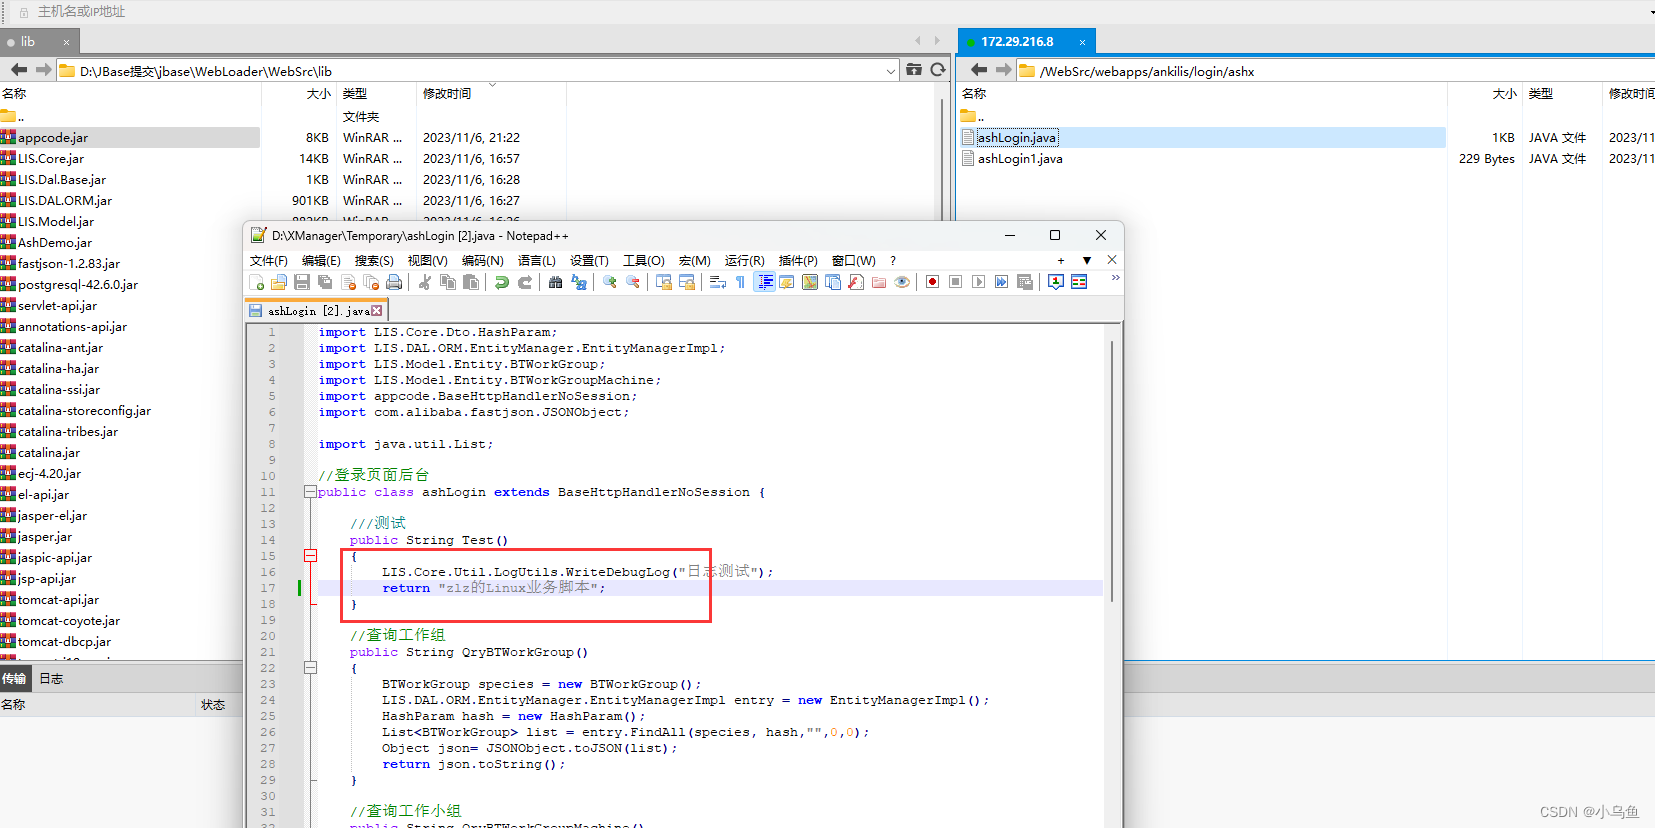The image size is (1655, 828).
Task: Open the 编码(N) menu
Action: point(482,261)
